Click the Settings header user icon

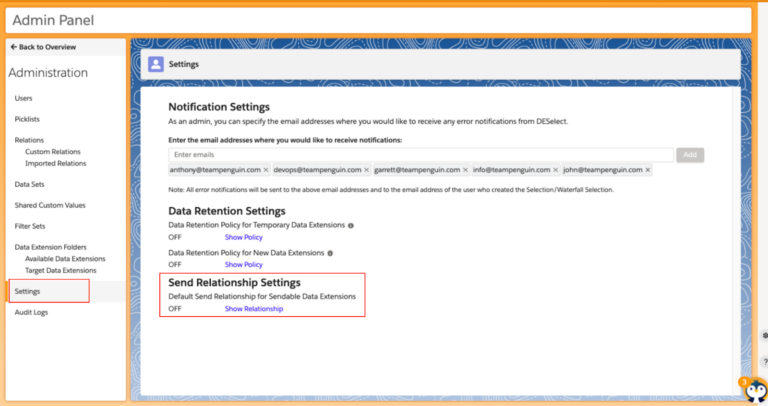[155, 64]
